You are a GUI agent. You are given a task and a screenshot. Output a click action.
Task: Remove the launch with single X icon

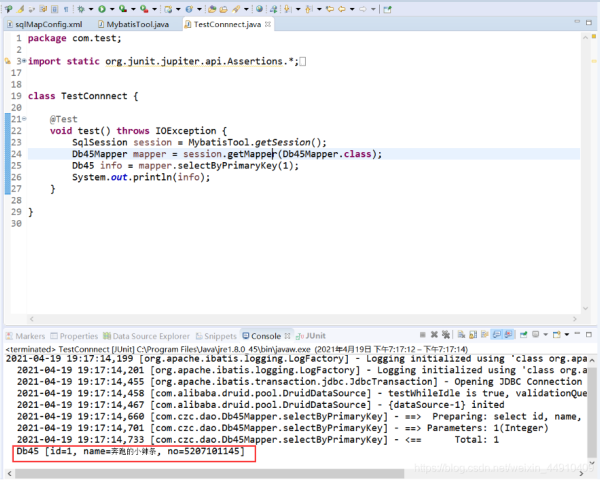point(434,335)
